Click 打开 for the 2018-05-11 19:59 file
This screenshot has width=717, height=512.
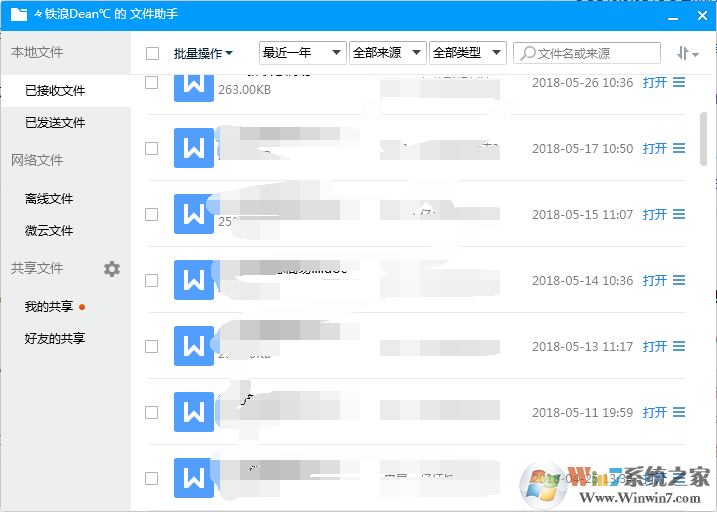[655, 412]
